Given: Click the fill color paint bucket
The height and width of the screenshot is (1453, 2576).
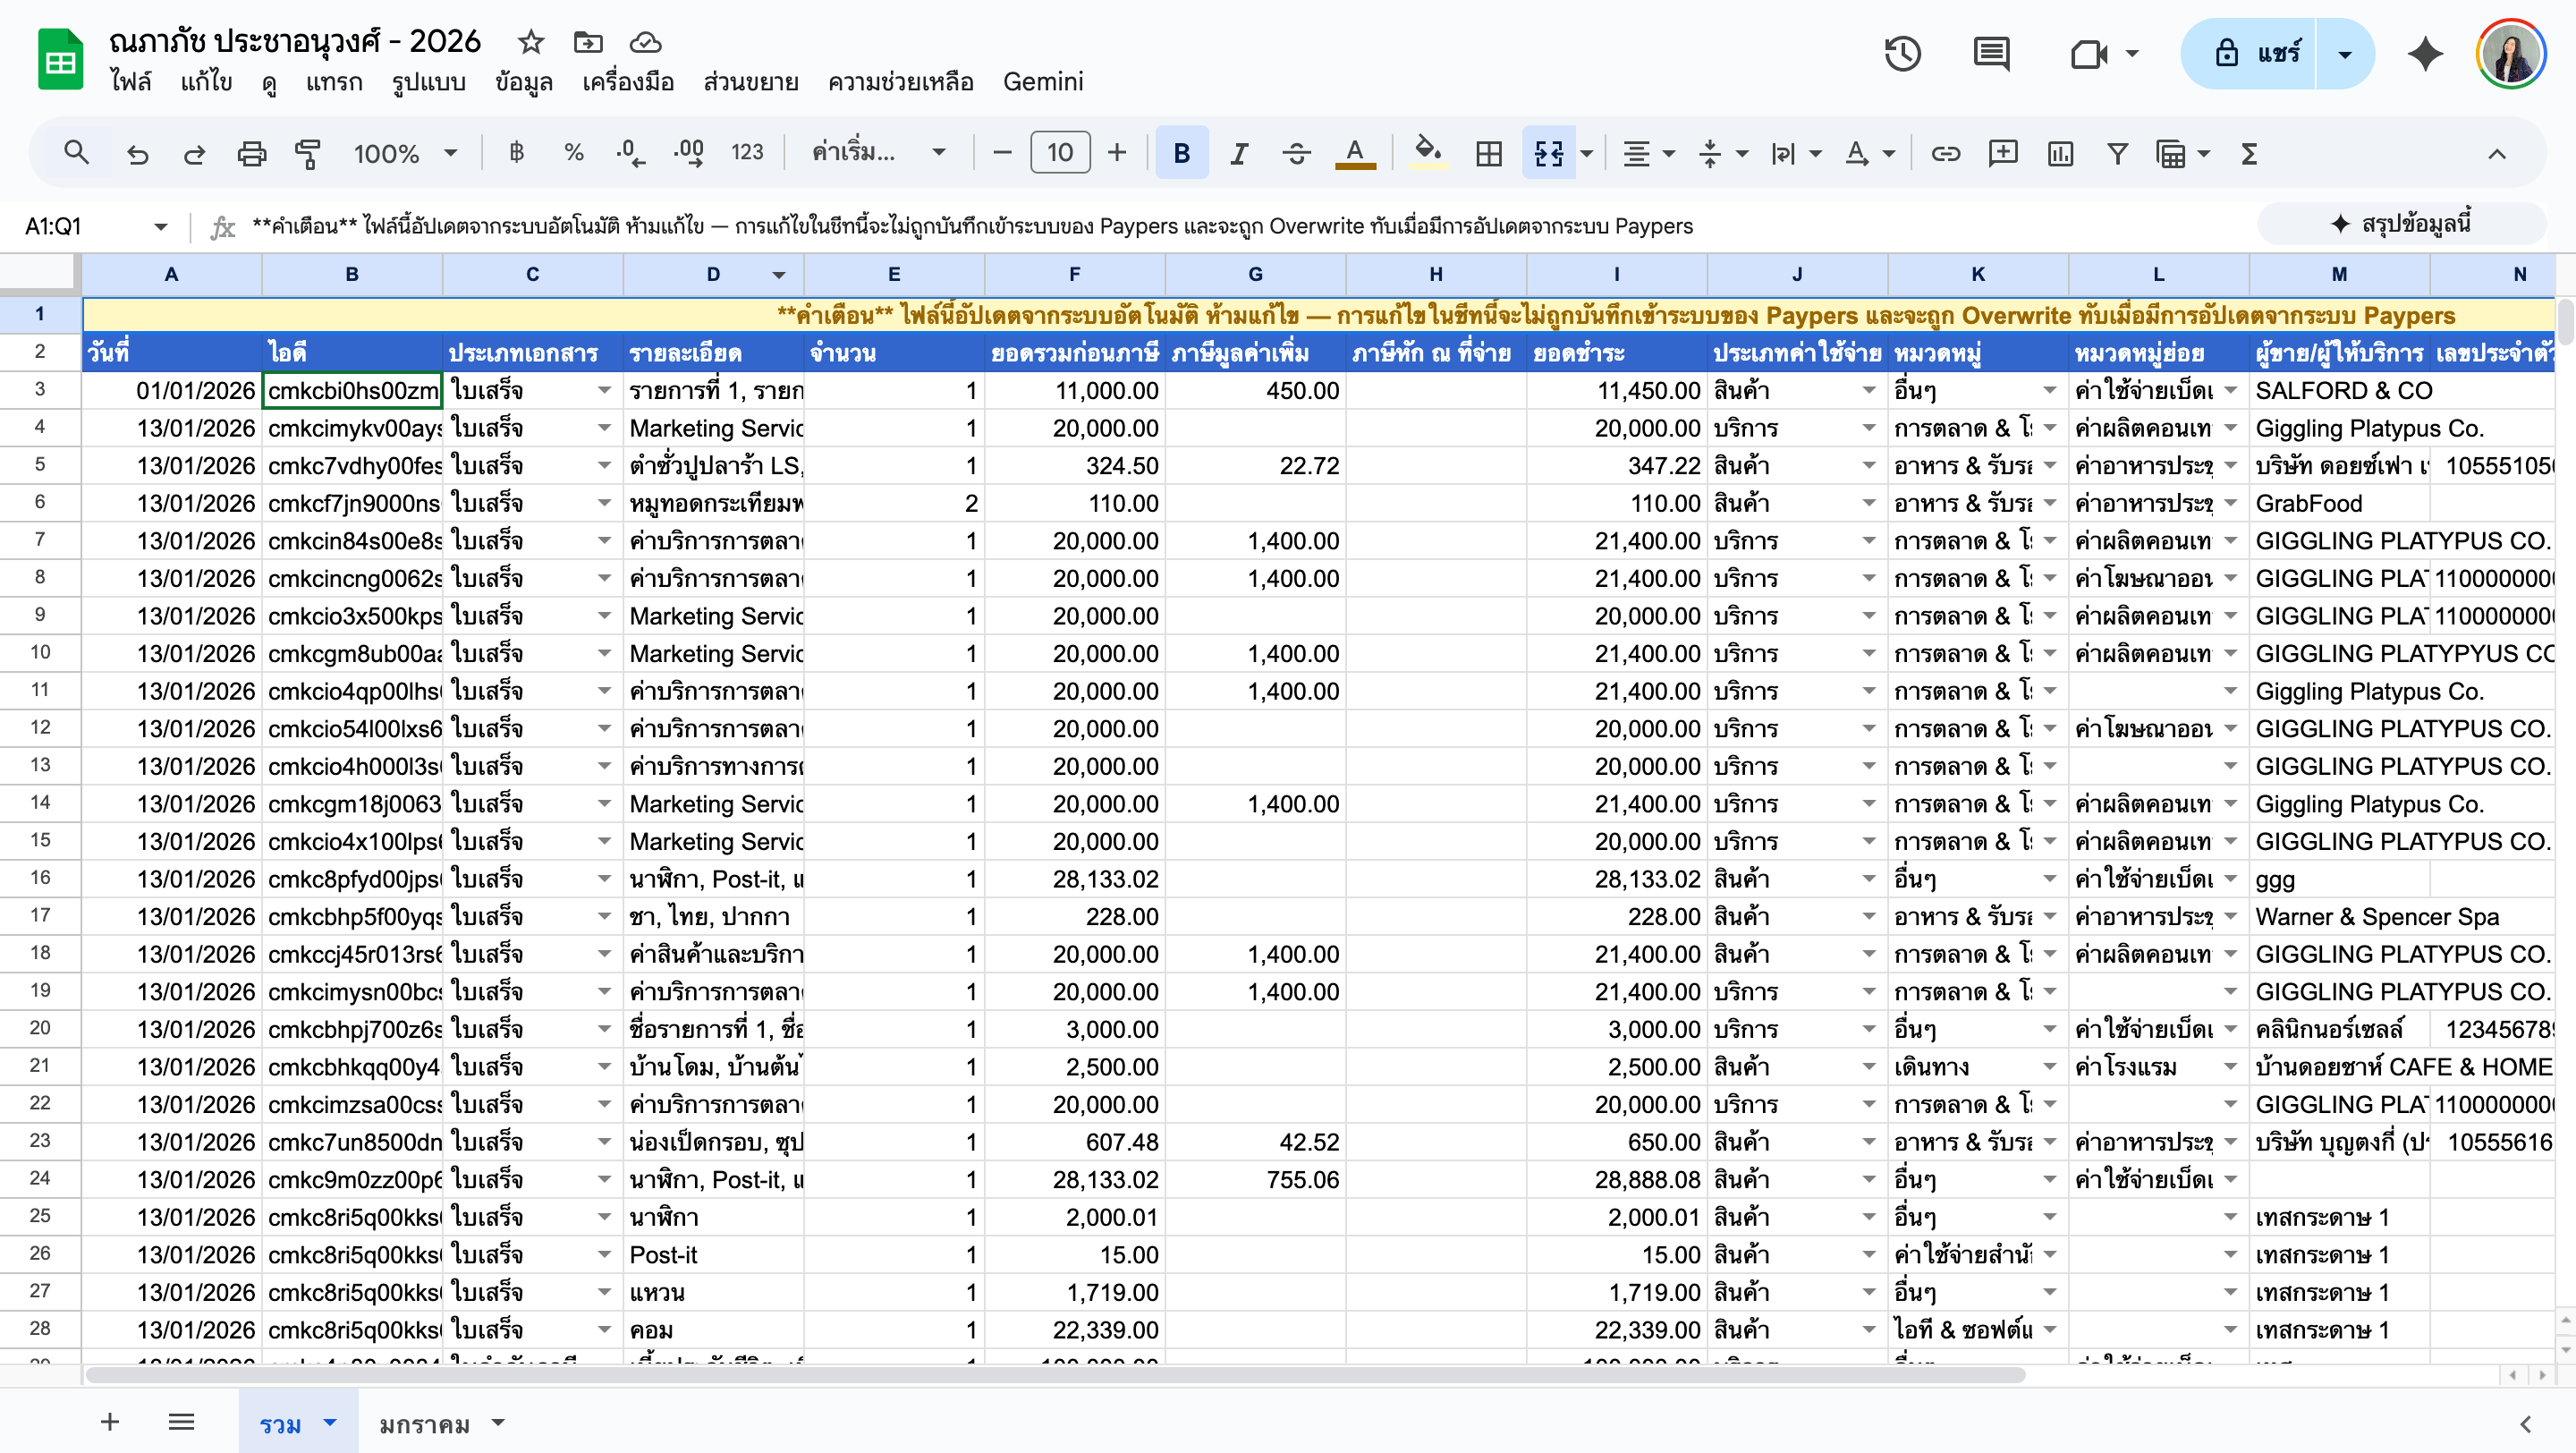Looking at the screenshot, I should click(x=1427, y=153).
